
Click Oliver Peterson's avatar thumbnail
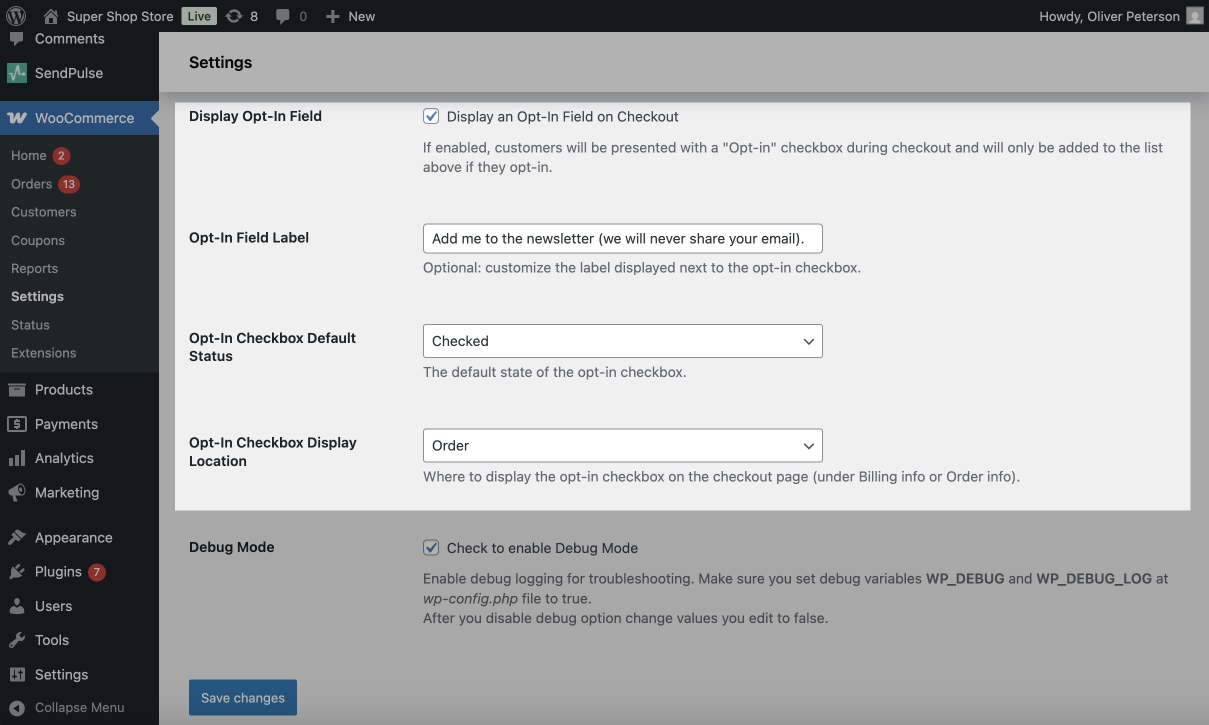point(1194,16)
